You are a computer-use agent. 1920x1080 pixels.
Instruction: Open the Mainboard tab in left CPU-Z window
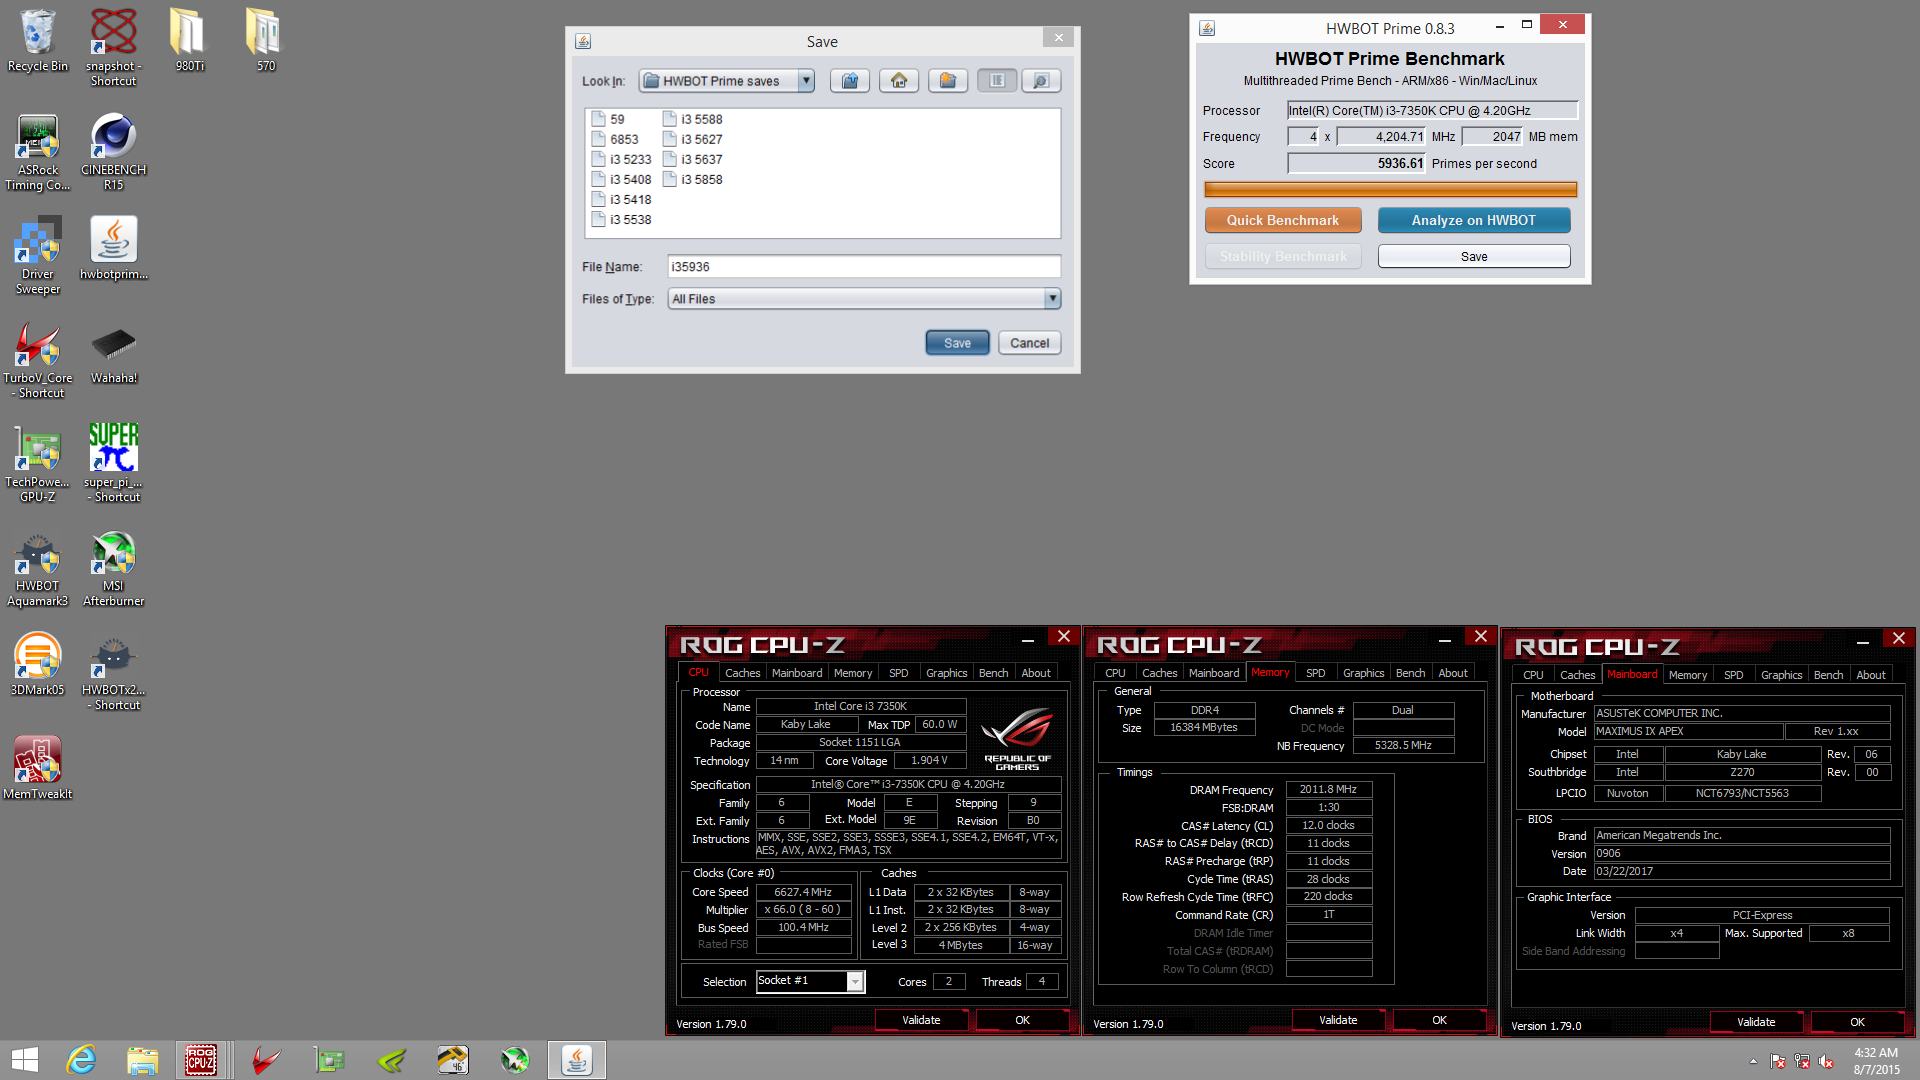[x=796, y=673]
